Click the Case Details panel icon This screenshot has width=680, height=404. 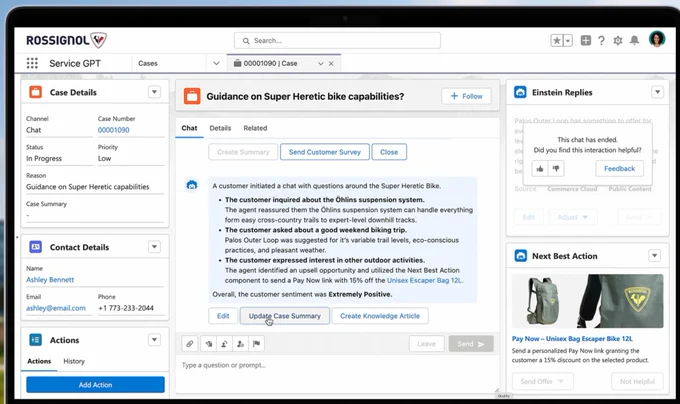pos(36,92)
